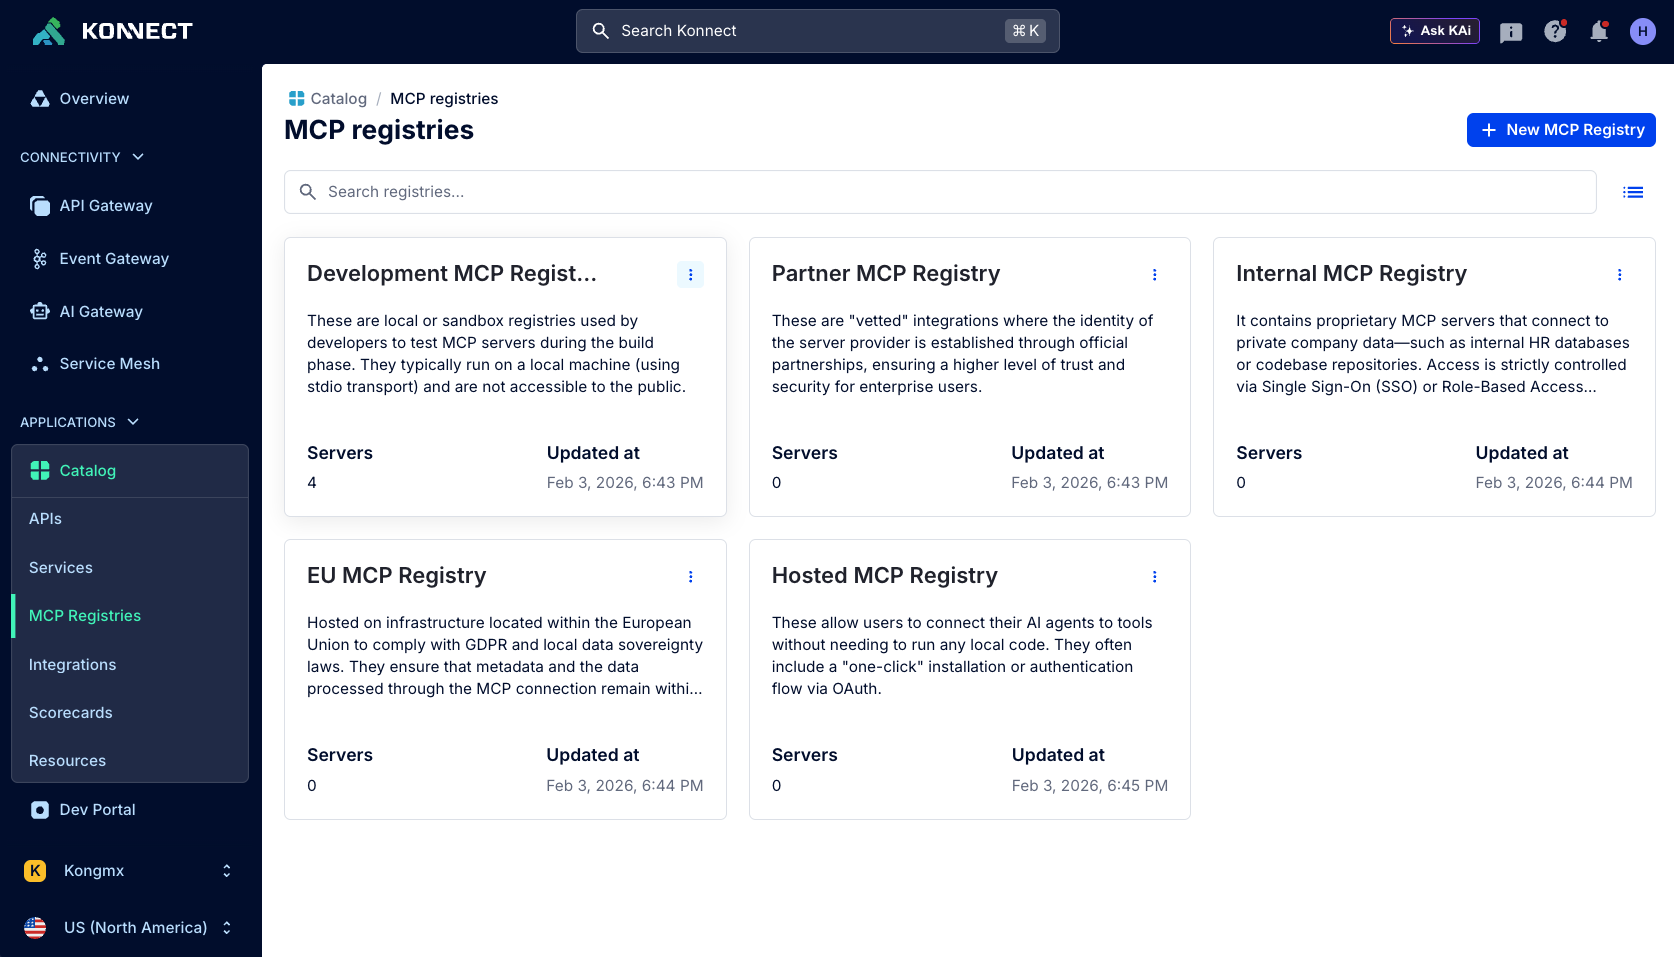Open the feedback announcement icon
Image resolution: width=1674 pixels, height=957 pixels.
[x=1511, y=32]
